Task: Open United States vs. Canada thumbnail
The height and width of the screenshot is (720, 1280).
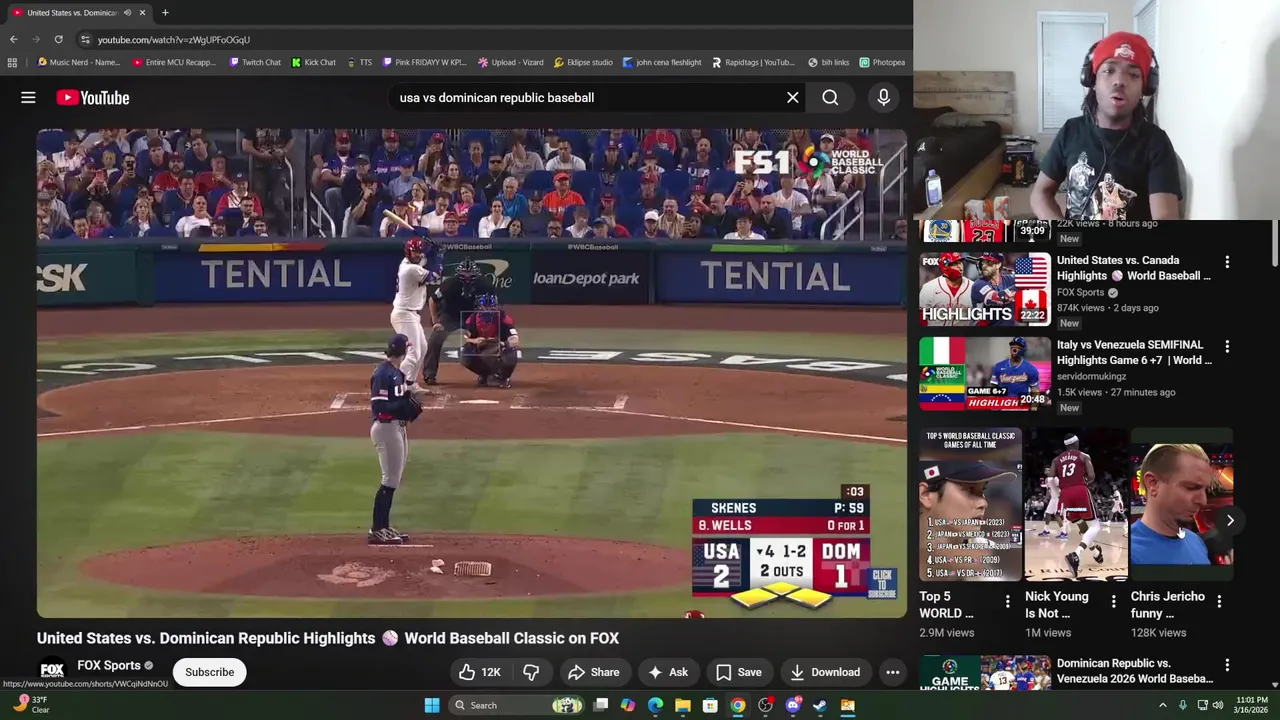Action: [985, 288]
